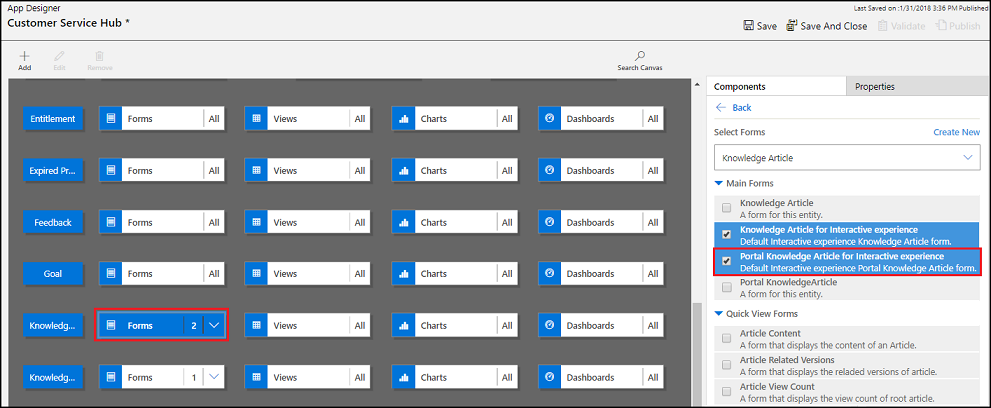Image resolution: width=991 pixels, height=408 pixels.
Task: Click Goal row Views icon
Action: (256, 274)
